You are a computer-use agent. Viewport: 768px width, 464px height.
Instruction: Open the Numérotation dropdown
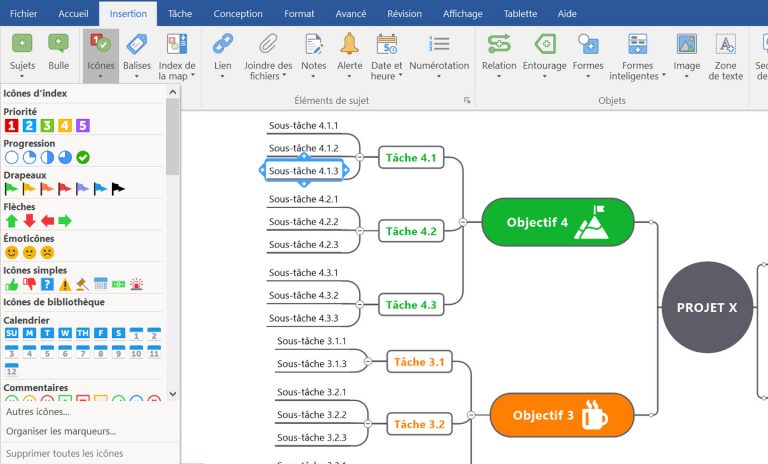pyautogui.click(x=439, y=76)
